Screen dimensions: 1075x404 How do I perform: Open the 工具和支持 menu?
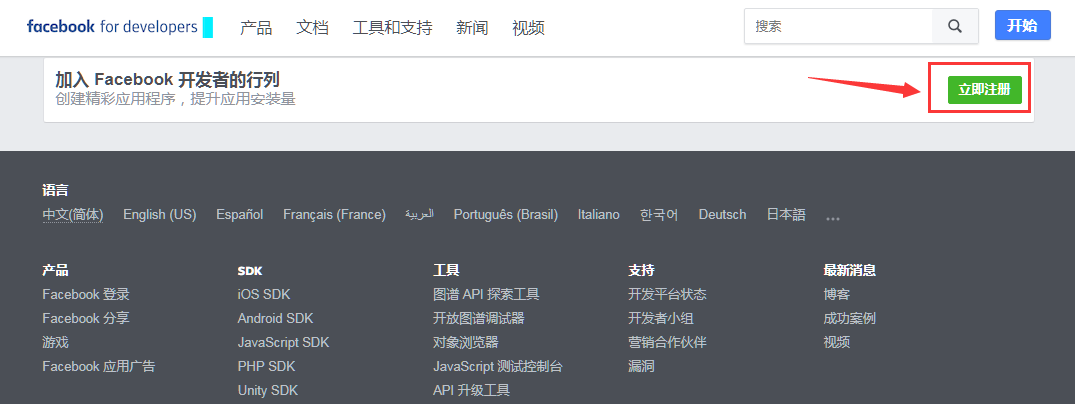click(x=392, y=27)
